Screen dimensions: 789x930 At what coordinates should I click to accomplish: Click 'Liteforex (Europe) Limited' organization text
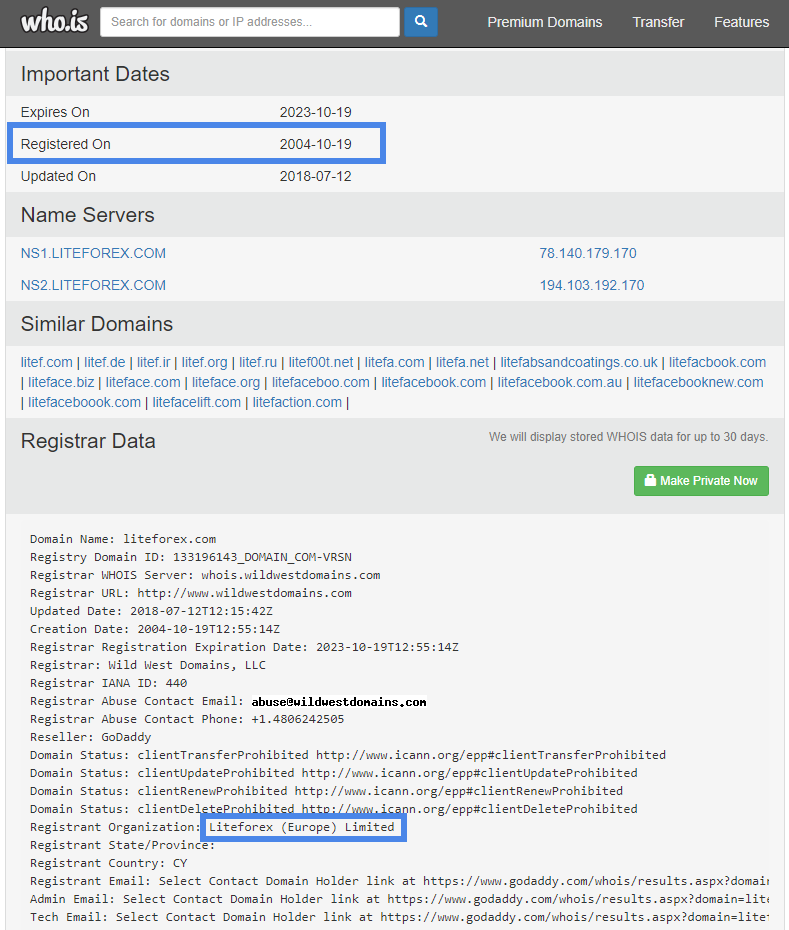pos(301,827)
